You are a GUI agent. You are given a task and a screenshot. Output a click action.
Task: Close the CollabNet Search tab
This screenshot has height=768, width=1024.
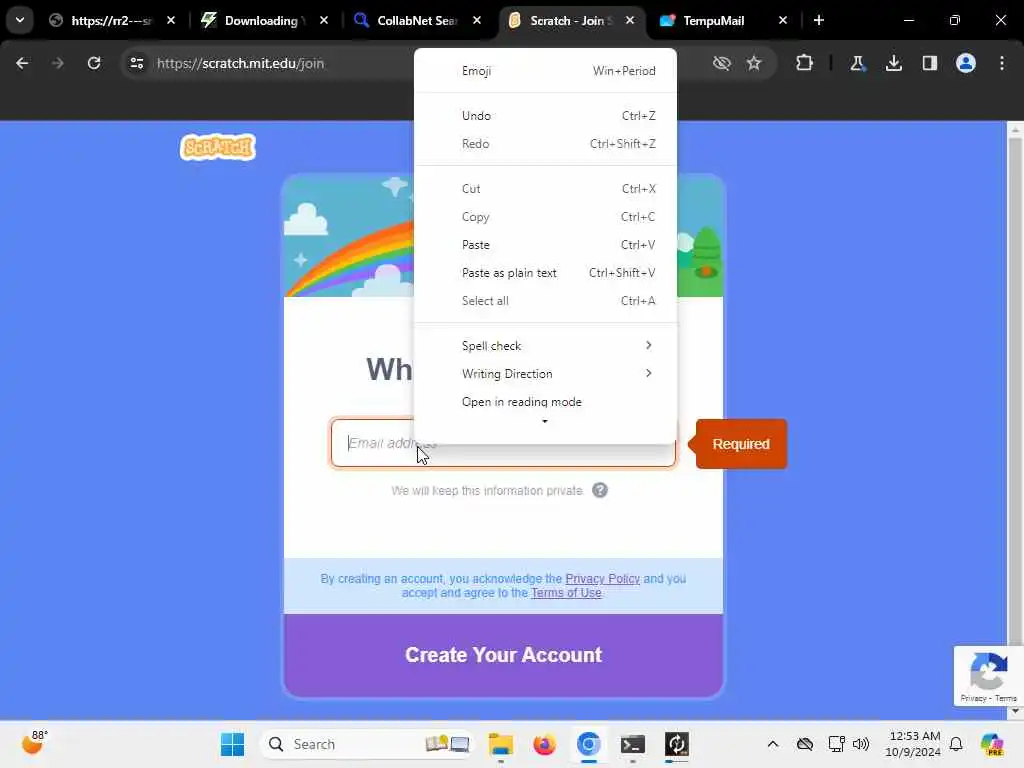pos(477,21)
